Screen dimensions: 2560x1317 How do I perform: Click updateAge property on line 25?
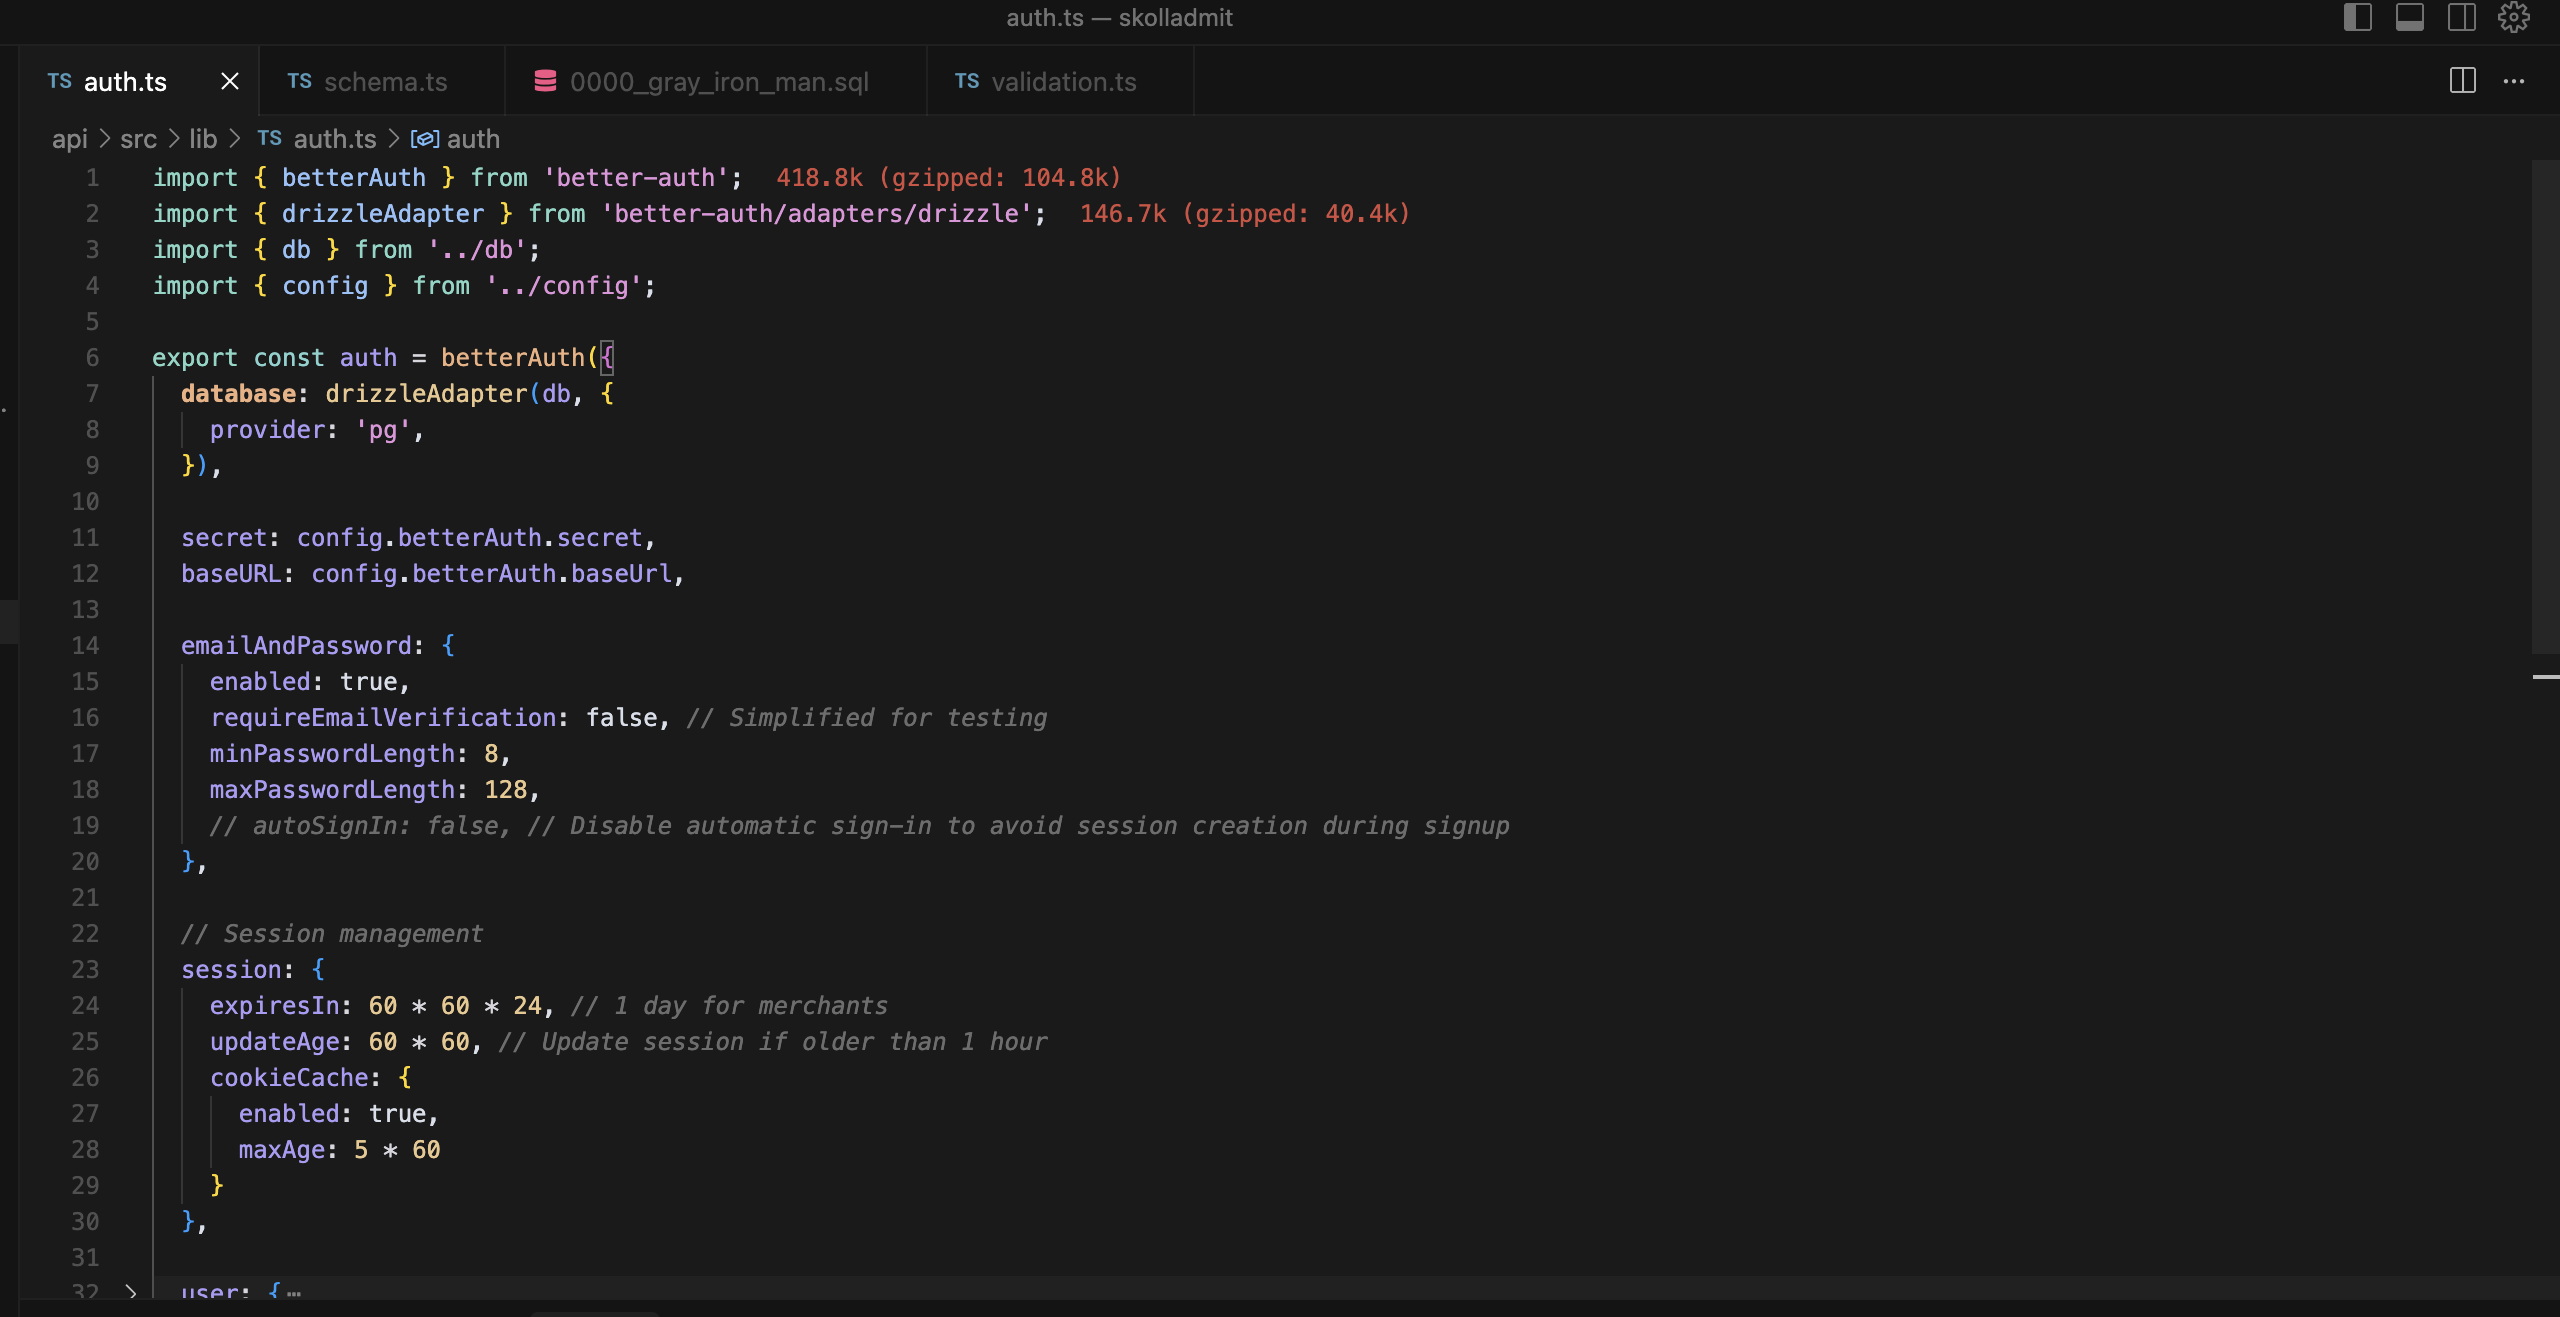pos(274,1042)
